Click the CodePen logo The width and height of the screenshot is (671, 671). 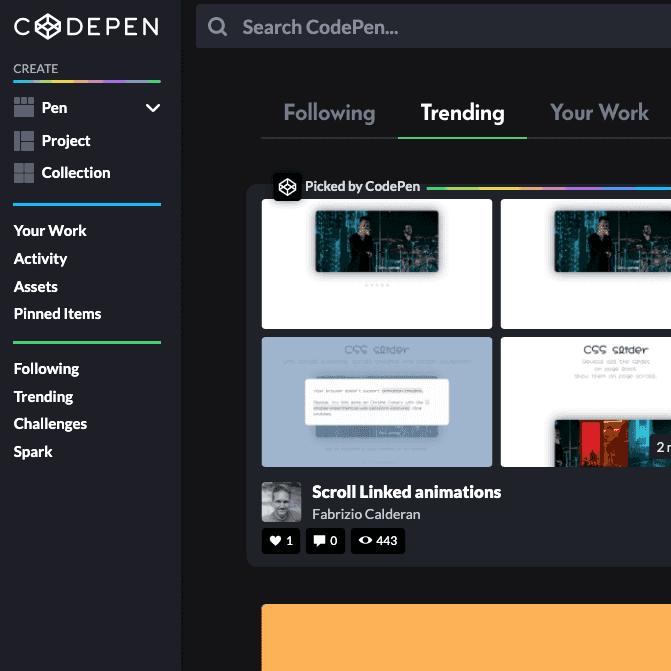pyautogui.click(x=86, y=27)
